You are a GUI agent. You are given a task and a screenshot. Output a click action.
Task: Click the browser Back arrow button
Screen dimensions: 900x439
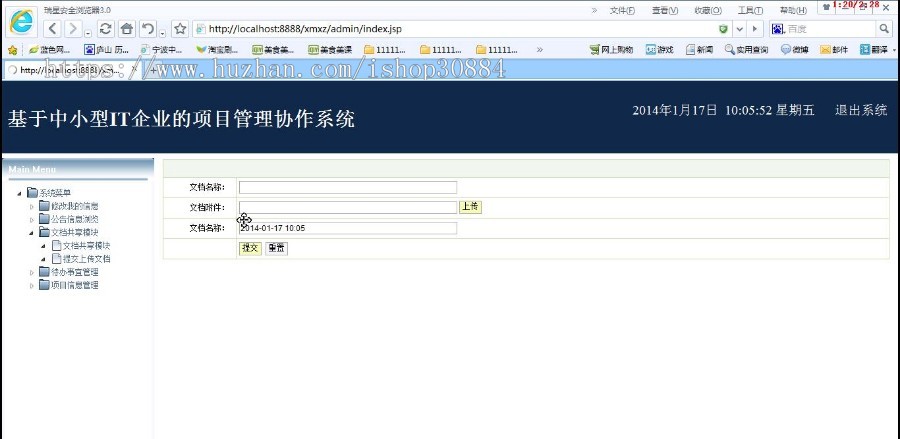(53, 29)
